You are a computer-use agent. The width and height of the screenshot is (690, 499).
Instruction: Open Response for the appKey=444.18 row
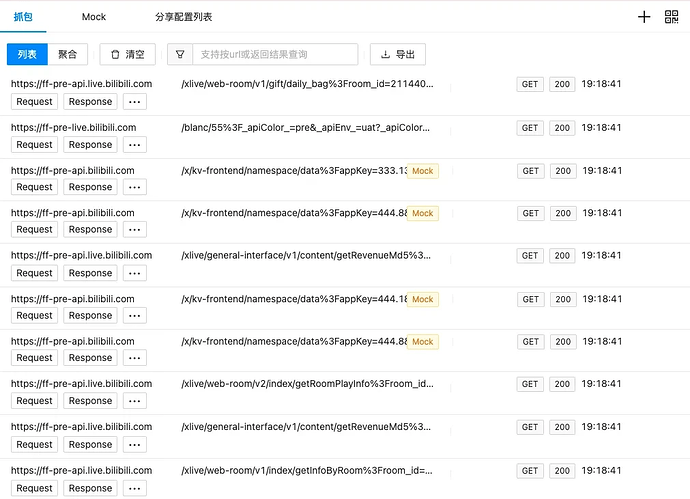pyautogui.click(x=90, y=316)
